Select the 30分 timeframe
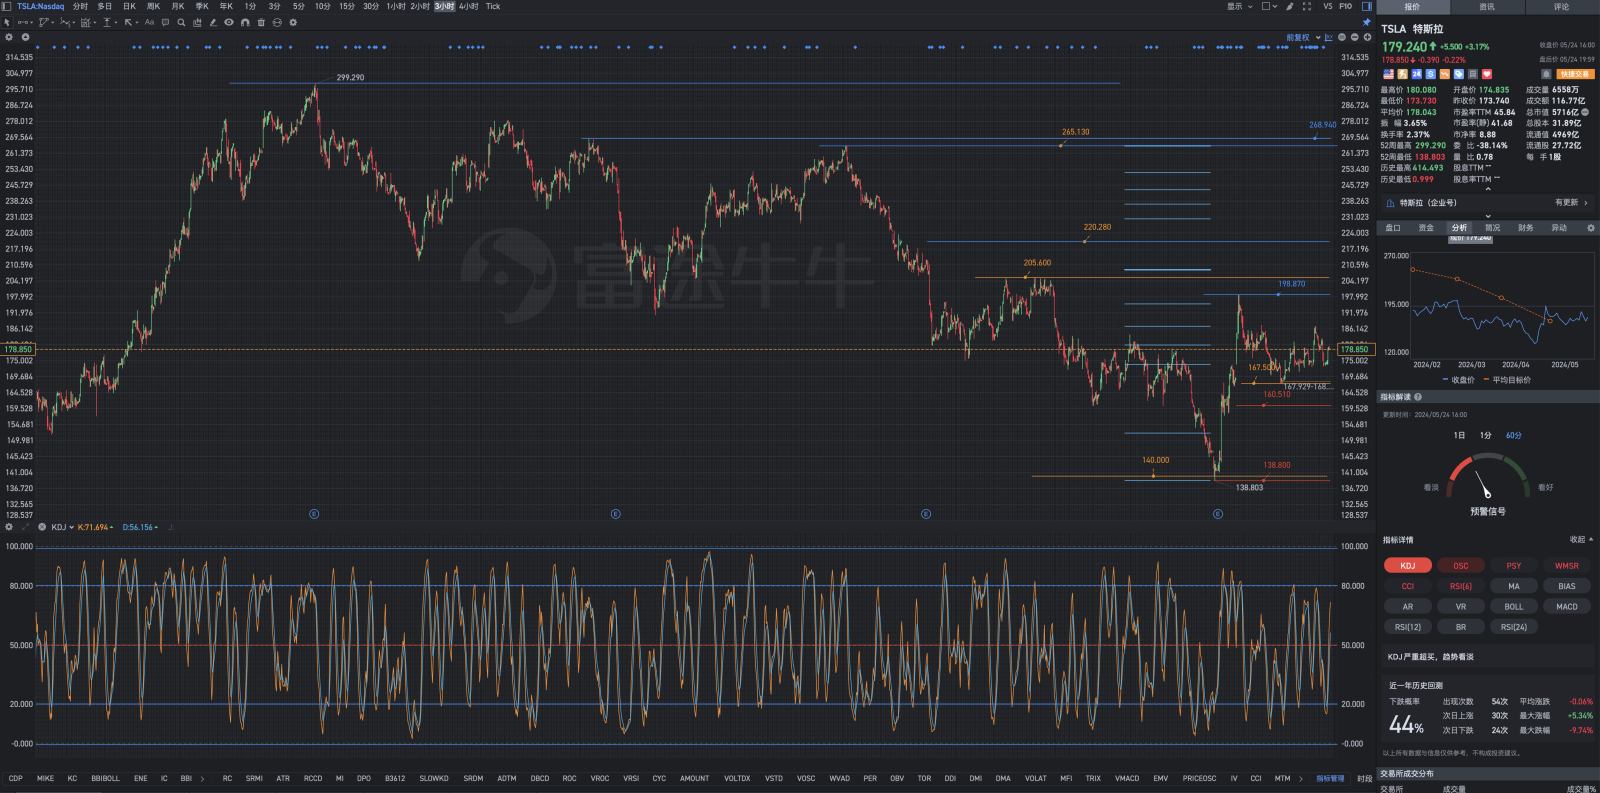The height and width of the screenshot is (793, 1600). pyautogui.click(x=371, y=6)
